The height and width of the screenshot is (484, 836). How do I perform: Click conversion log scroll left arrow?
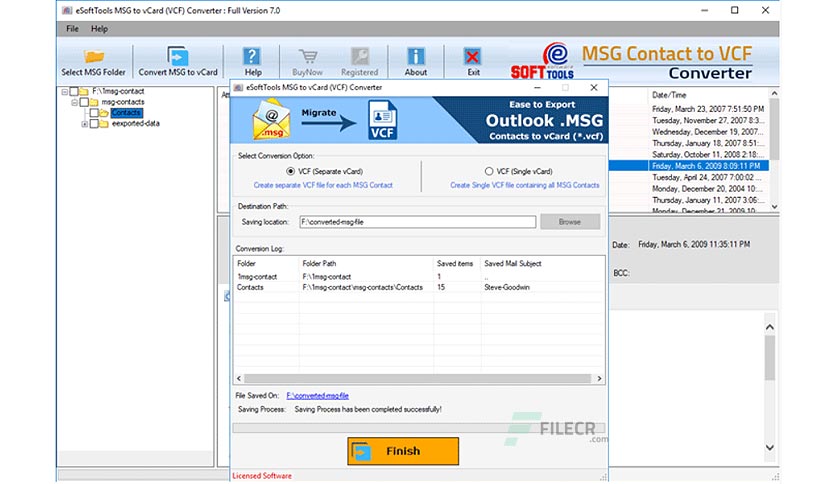click(239, 378)
